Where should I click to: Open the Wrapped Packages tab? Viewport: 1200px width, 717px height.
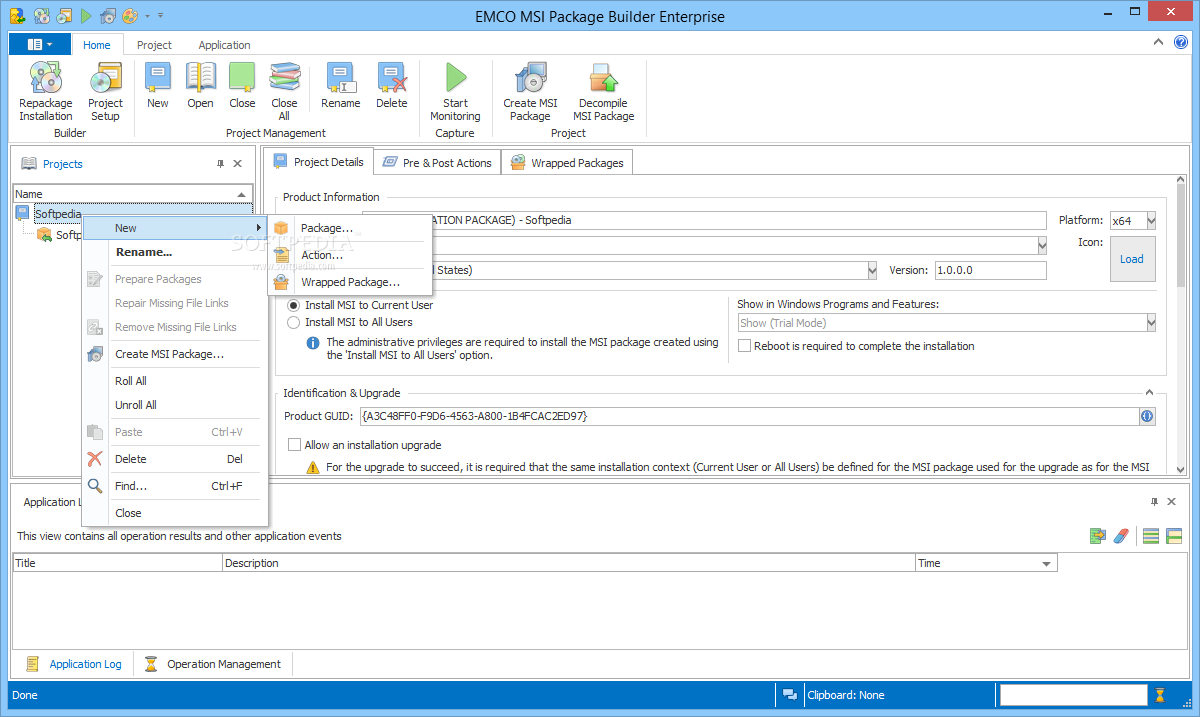(567, 162)
